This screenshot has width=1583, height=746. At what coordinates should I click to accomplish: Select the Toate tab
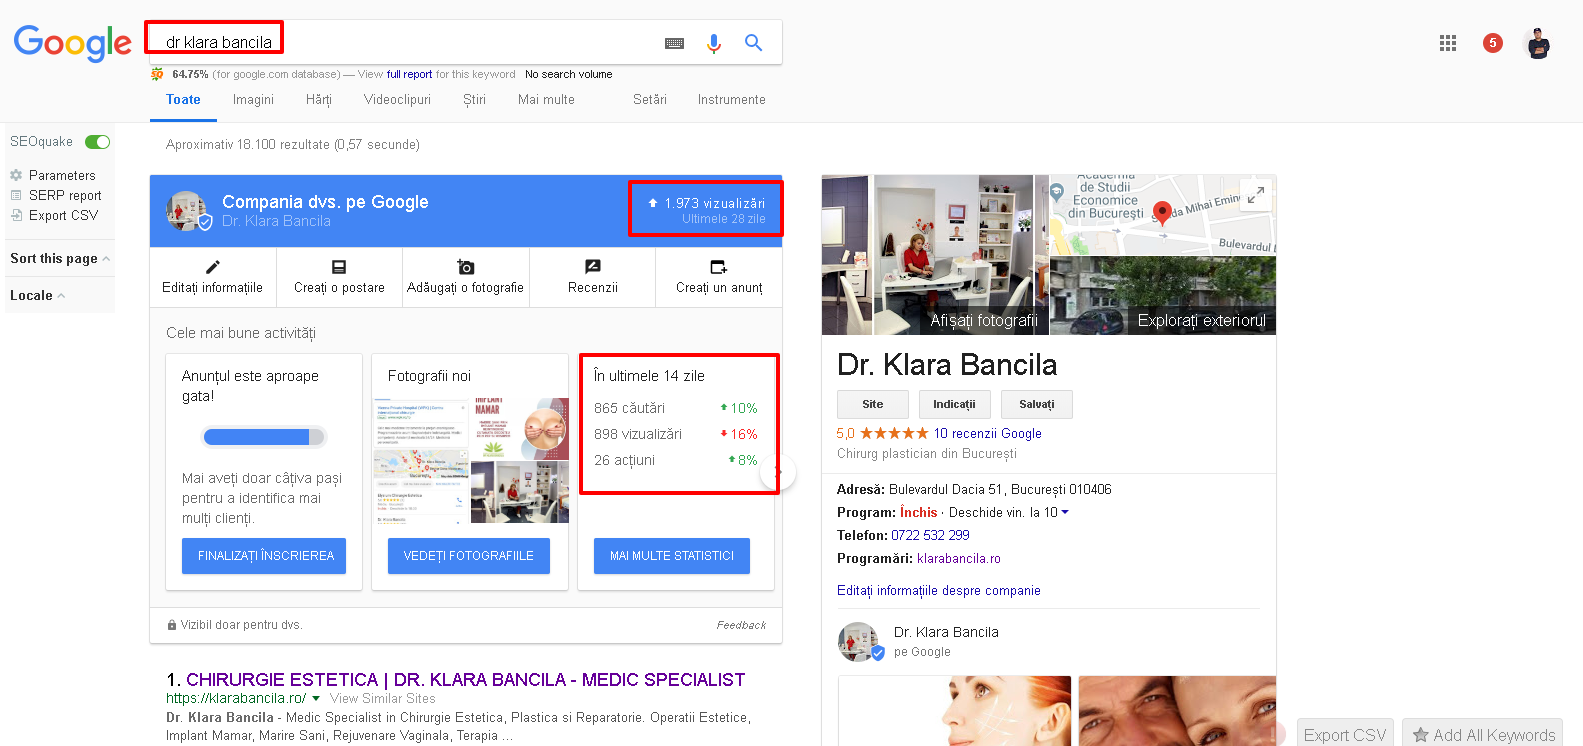pos(183,100)
